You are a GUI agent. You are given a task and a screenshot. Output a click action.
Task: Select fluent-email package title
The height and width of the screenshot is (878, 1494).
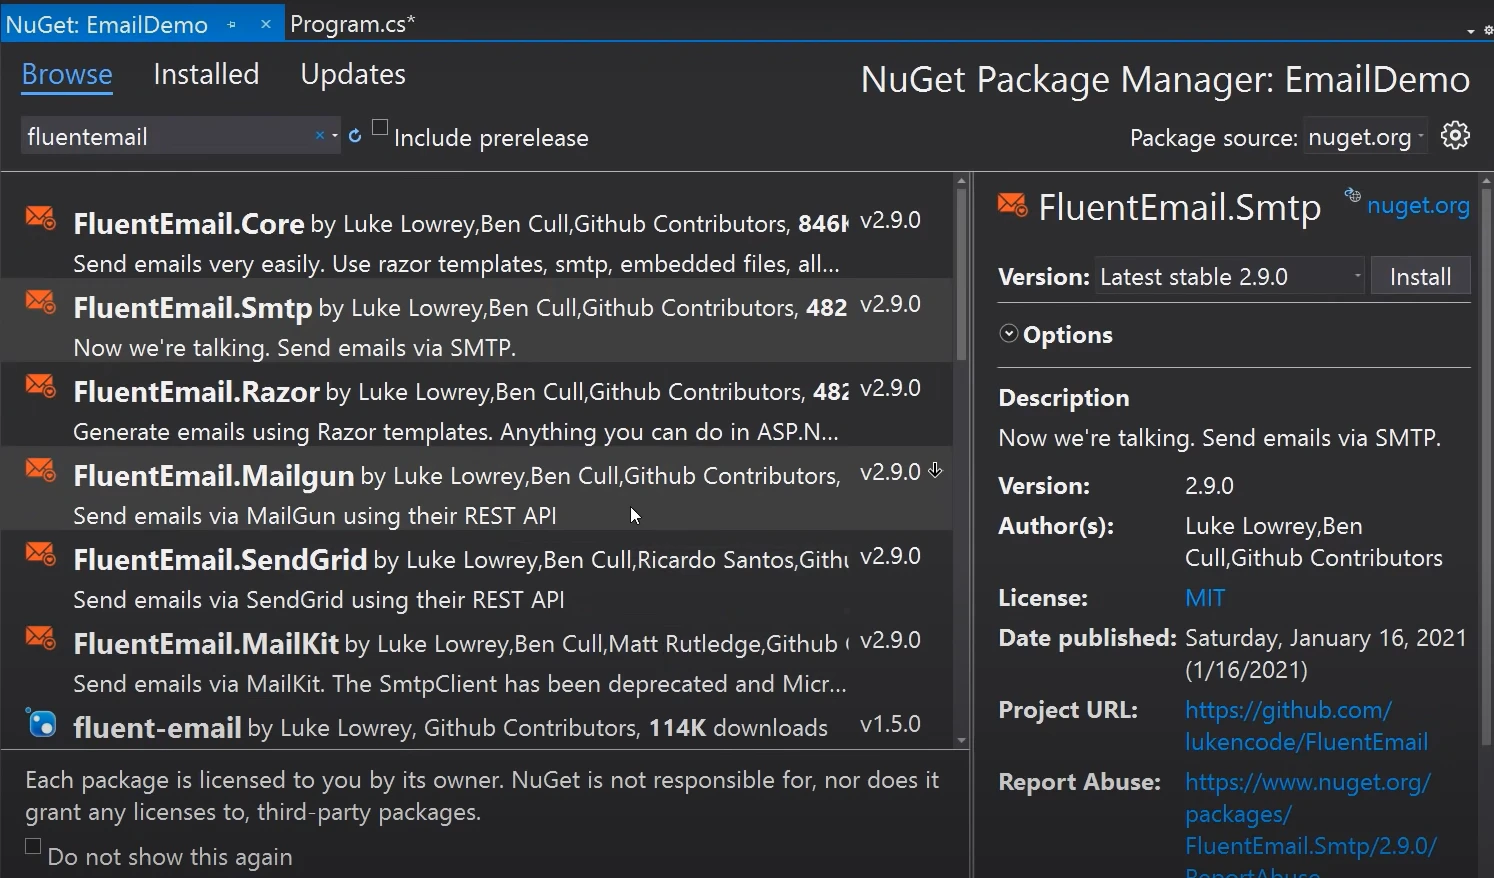click(157, 727)
